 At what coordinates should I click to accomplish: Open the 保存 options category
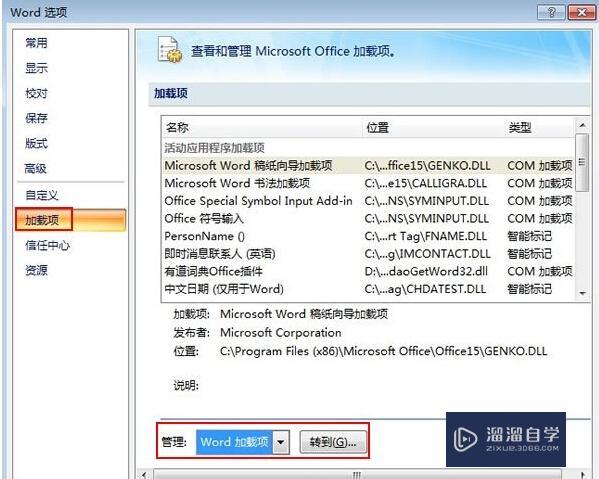pyautogui.click(x=36, y=118)
